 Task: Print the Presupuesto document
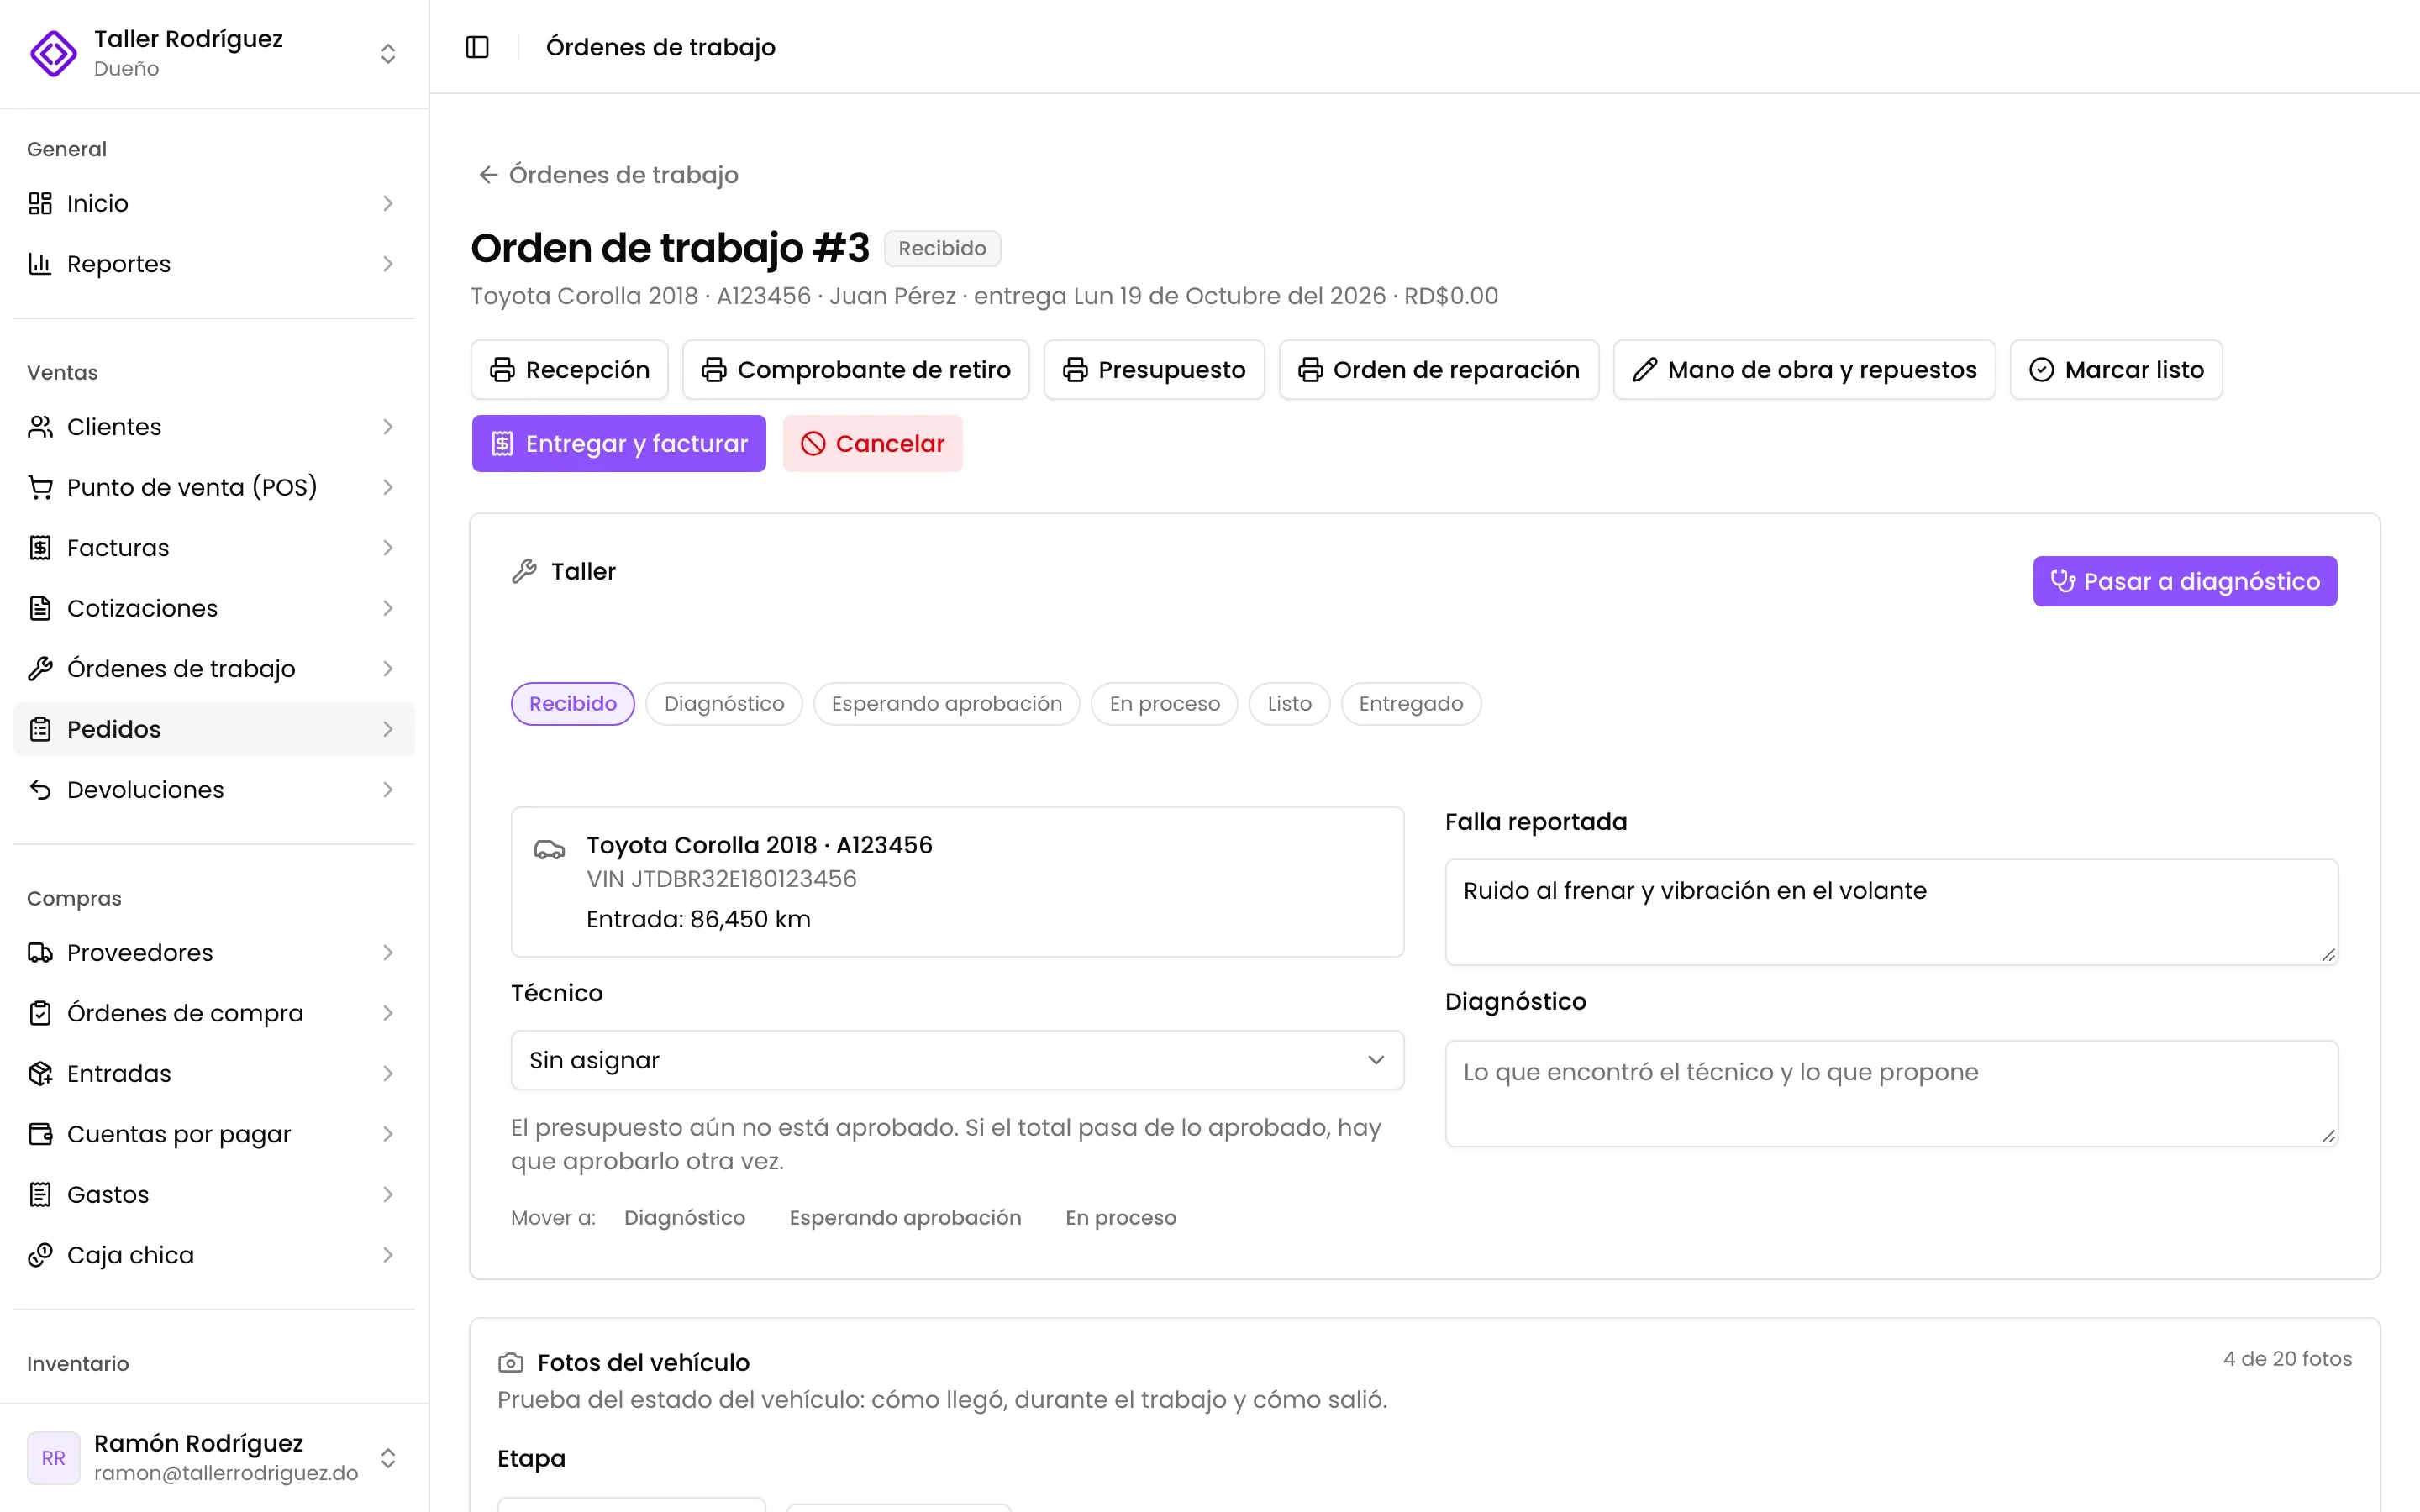pyautogui.click(x=1154, y=370)
